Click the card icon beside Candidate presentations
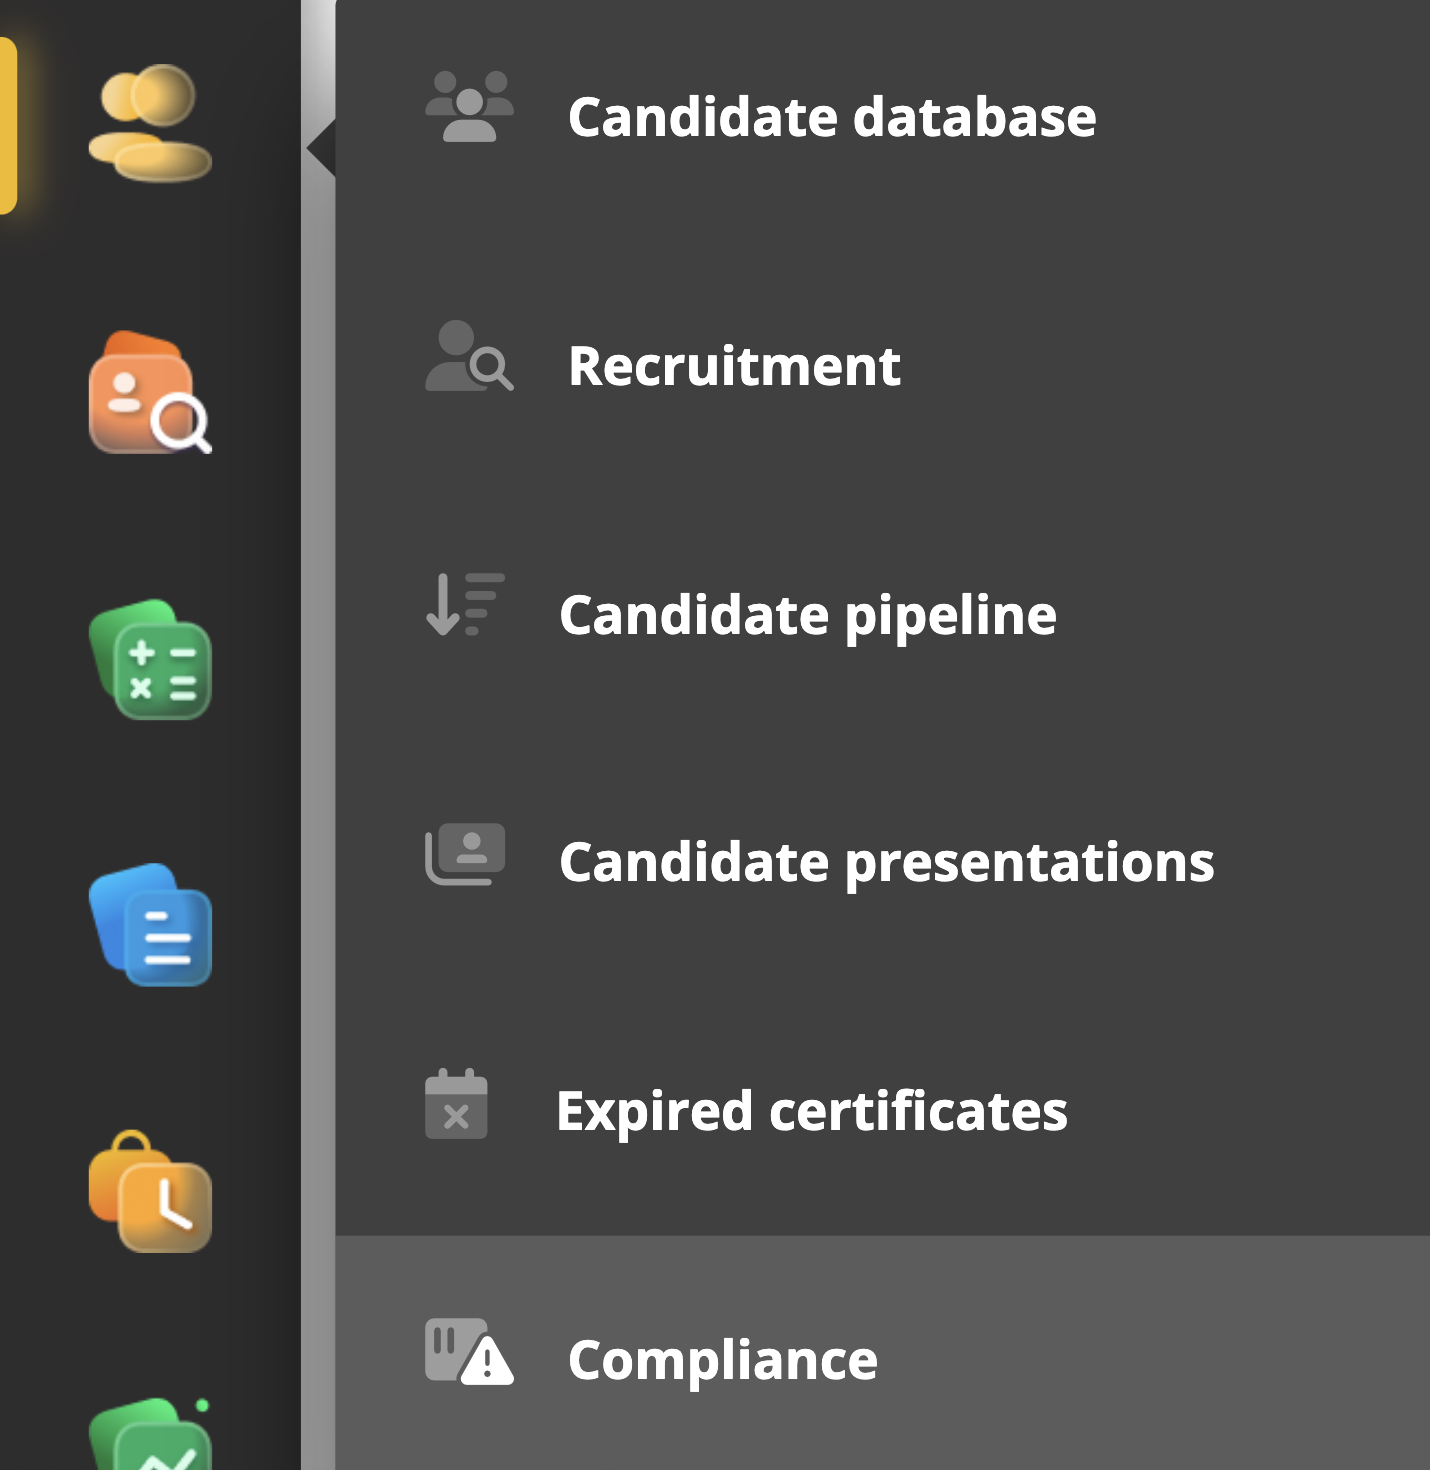Image resolution: width=1430 pixels, height=1470 pixels. 465,855
